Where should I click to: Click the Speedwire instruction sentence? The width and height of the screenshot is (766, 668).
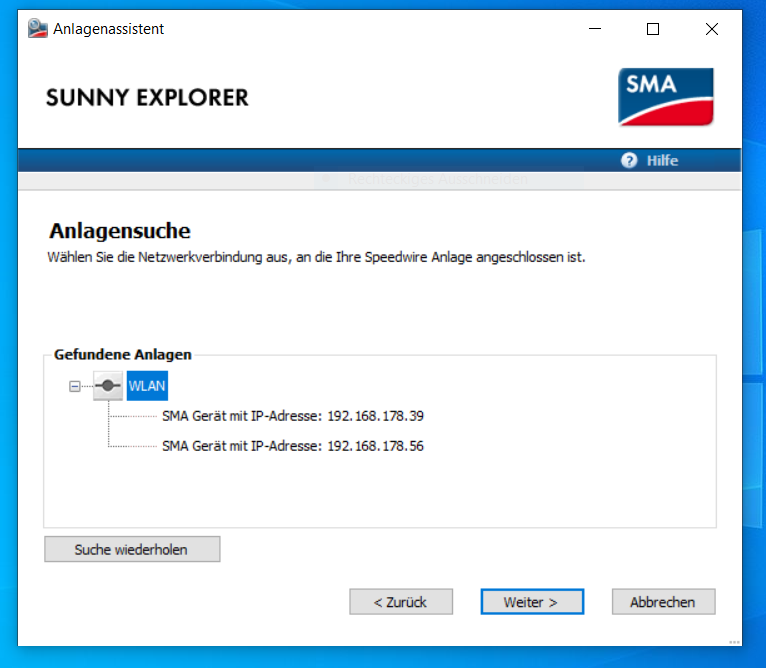coord(316,257)
